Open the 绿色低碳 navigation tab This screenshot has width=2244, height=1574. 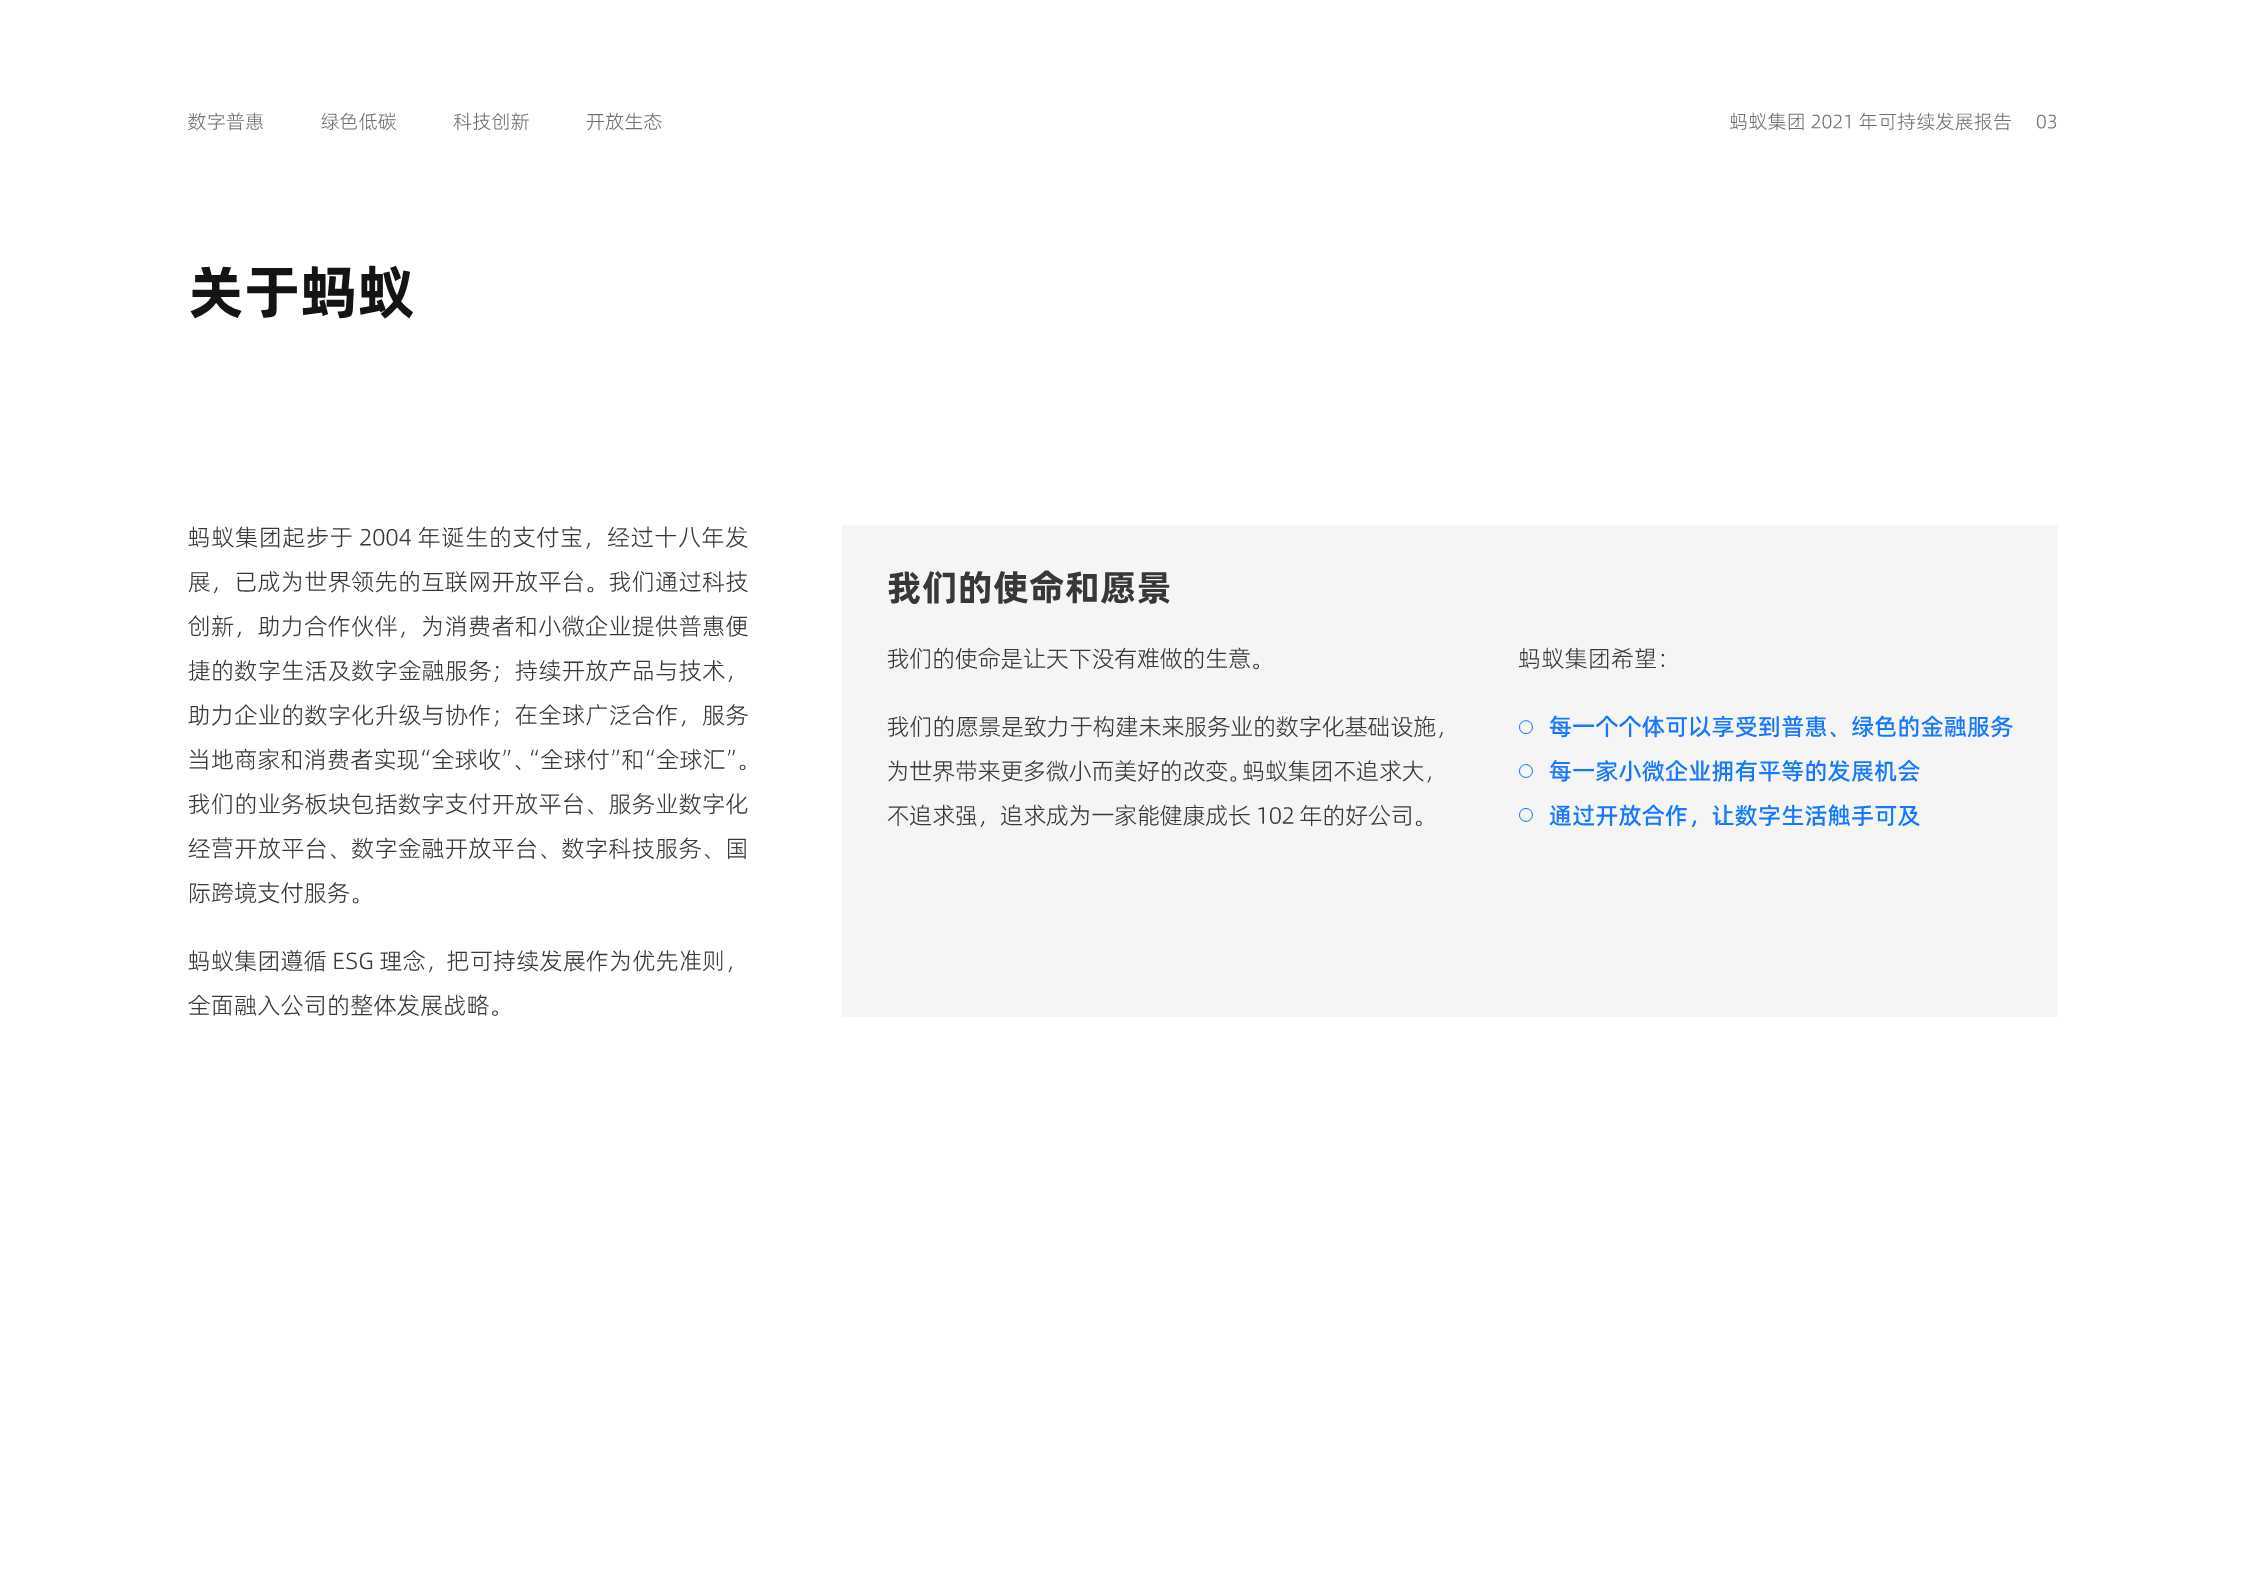point(358,122)
